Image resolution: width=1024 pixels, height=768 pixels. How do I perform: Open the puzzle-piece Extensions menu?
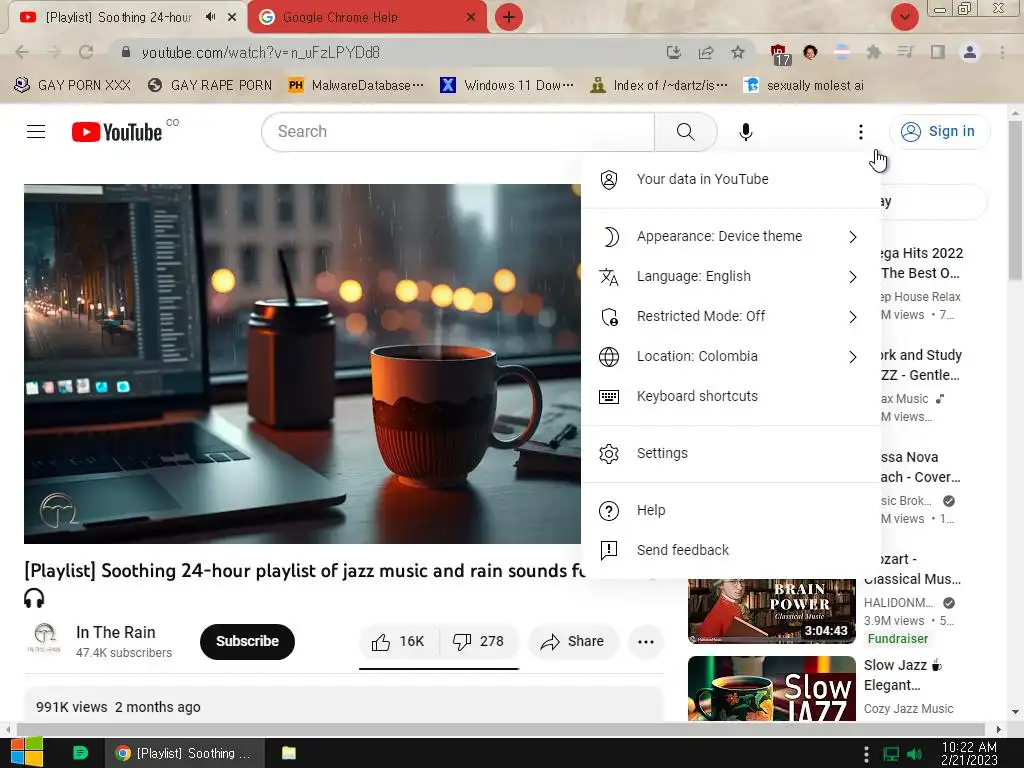coord(873,52)
